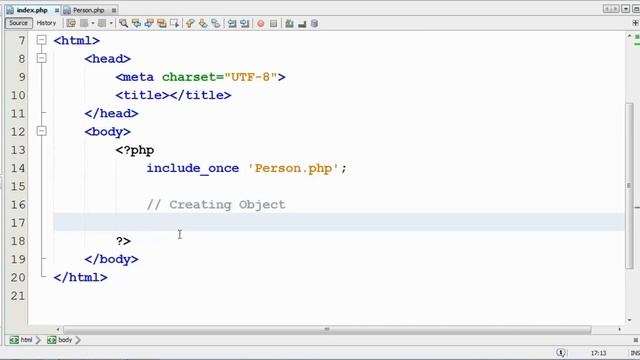The height and width of the screenshot is (360, 640).
Task: Toggle Highlight Search icon
Action: point(162,23)
